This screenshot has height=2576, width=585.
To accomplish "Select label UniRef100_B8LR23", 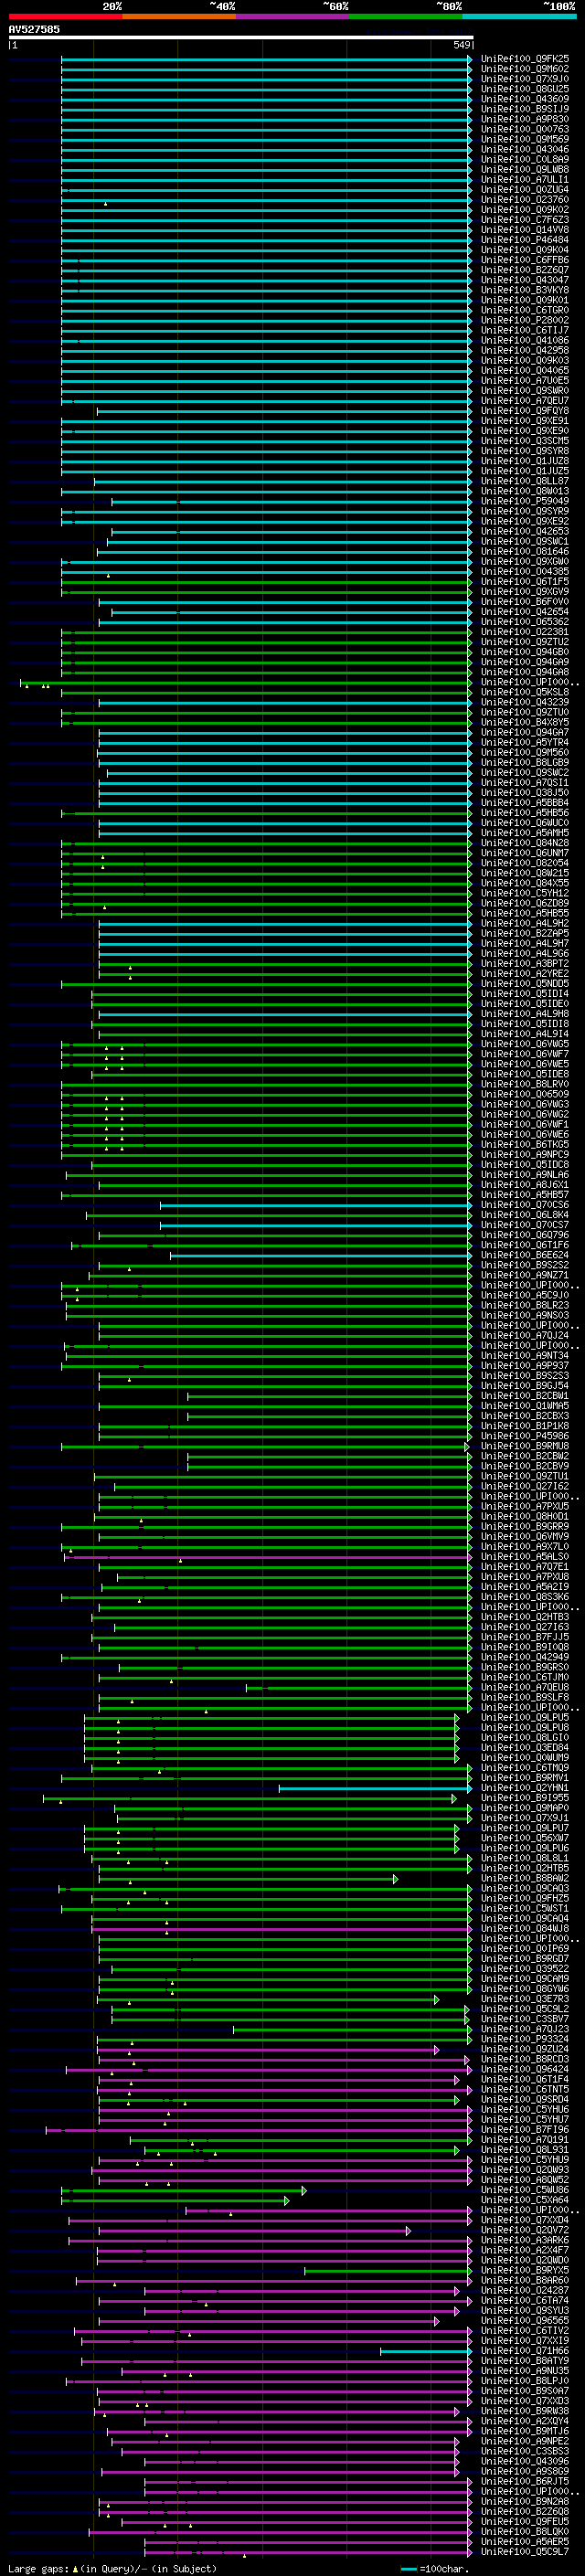I will pos(525,1305).
